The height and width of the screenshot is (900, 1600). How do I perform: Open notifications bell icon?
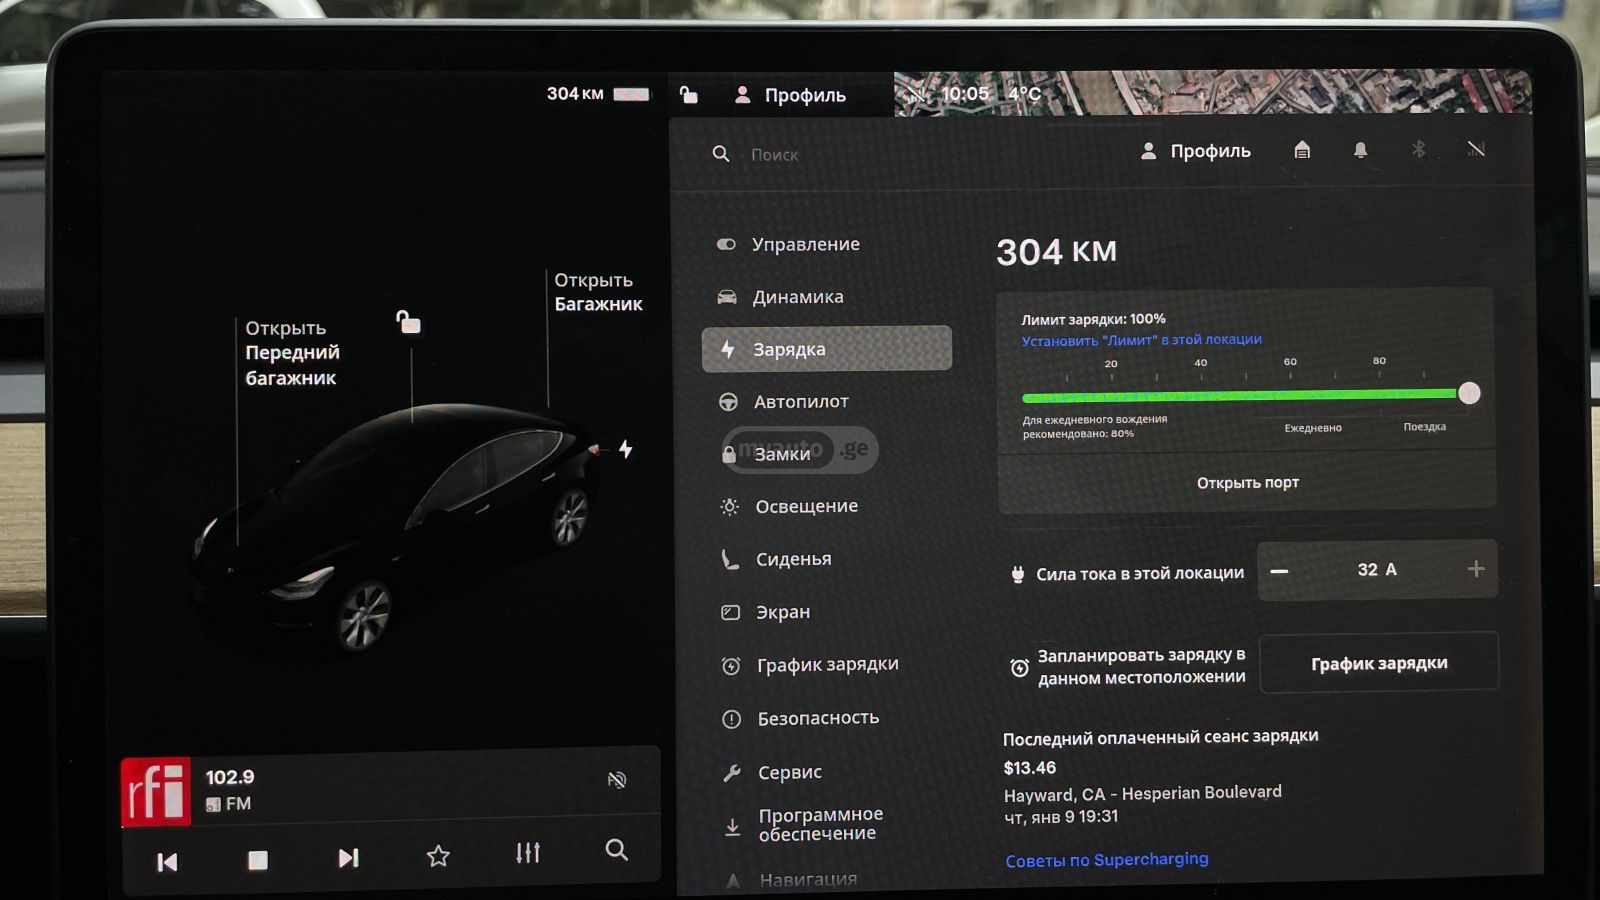[1360, 150]
